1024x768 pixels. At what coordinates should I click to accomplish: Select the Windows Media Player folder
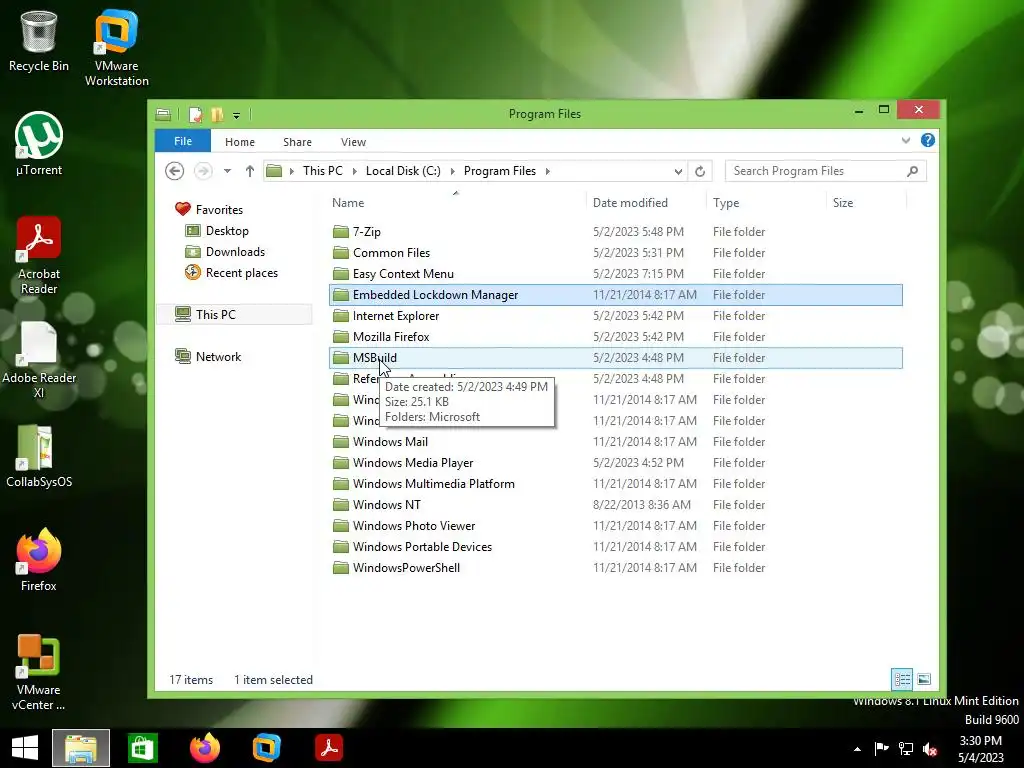(616, 462)
